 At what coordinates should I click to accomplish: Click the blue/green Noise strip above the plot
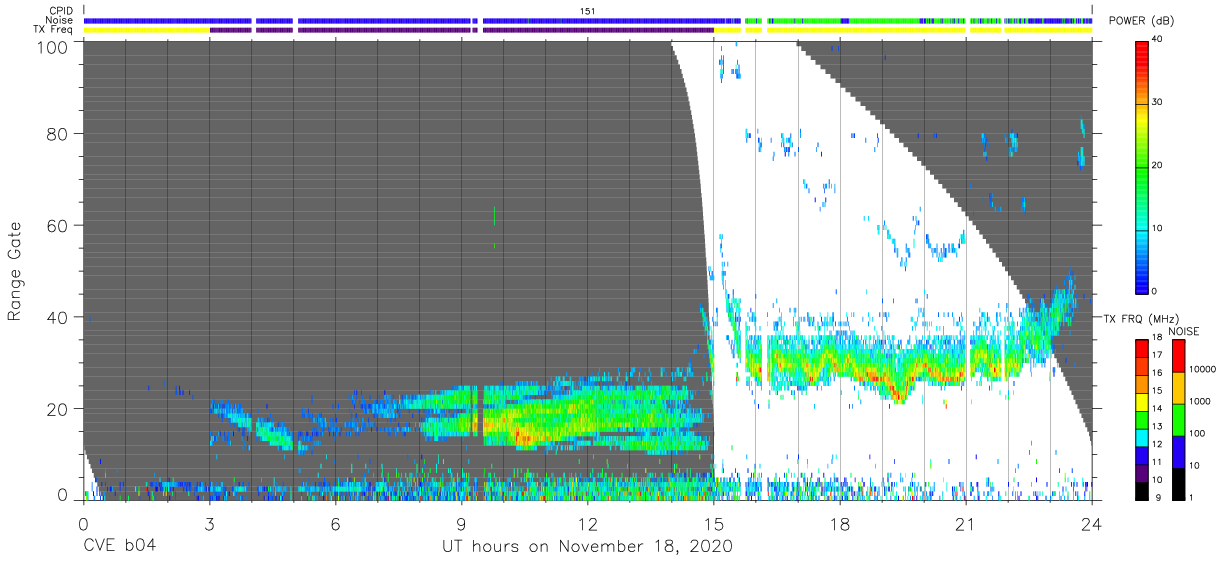pos(588,20)
